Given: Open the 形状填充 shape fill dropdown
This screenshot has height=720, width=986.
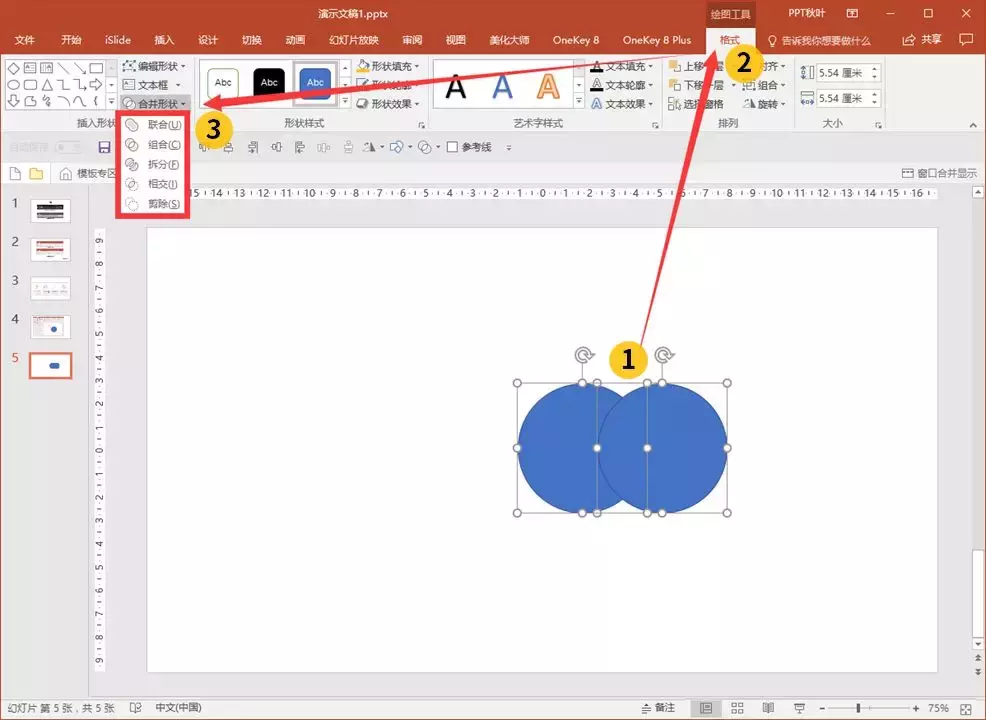Looking at the screenshot, I should point(387,66).
